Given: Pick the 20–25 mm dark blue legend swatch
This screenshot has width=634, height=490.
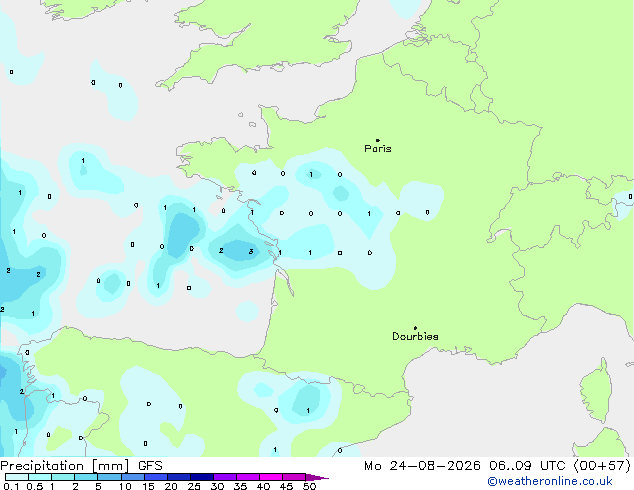Looking at the screenshot, I should pyautogui.click(x=179, y=477).
